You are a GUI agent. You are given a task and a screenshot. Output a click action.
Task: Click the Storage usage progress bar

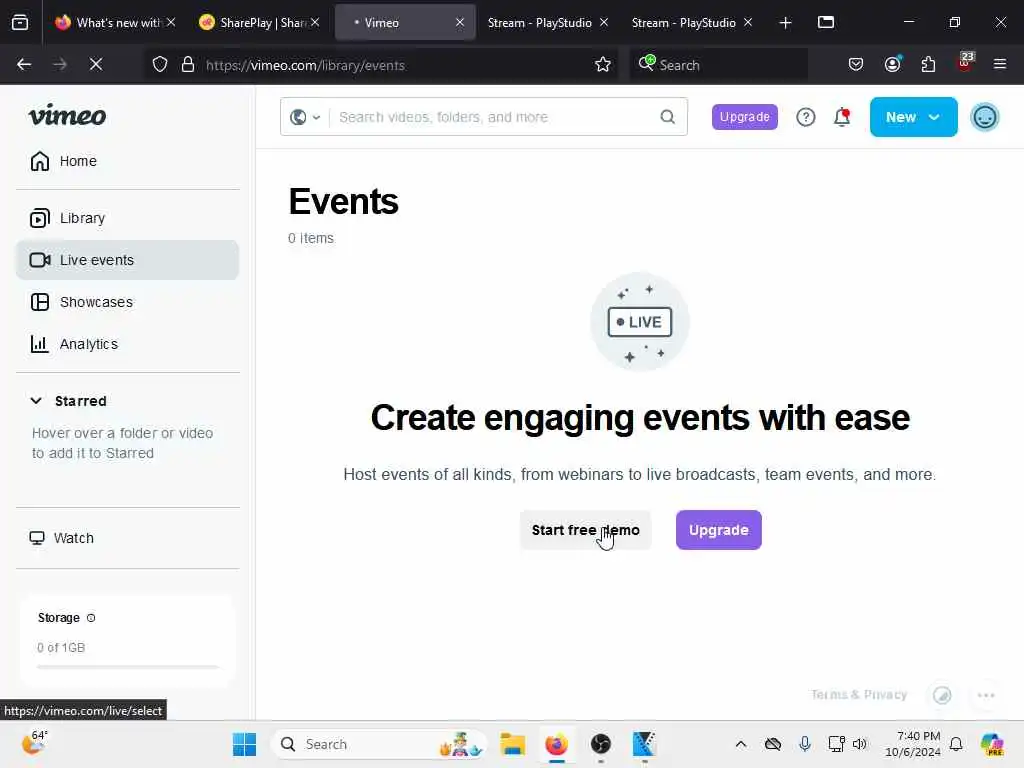(x=128, y=667)
